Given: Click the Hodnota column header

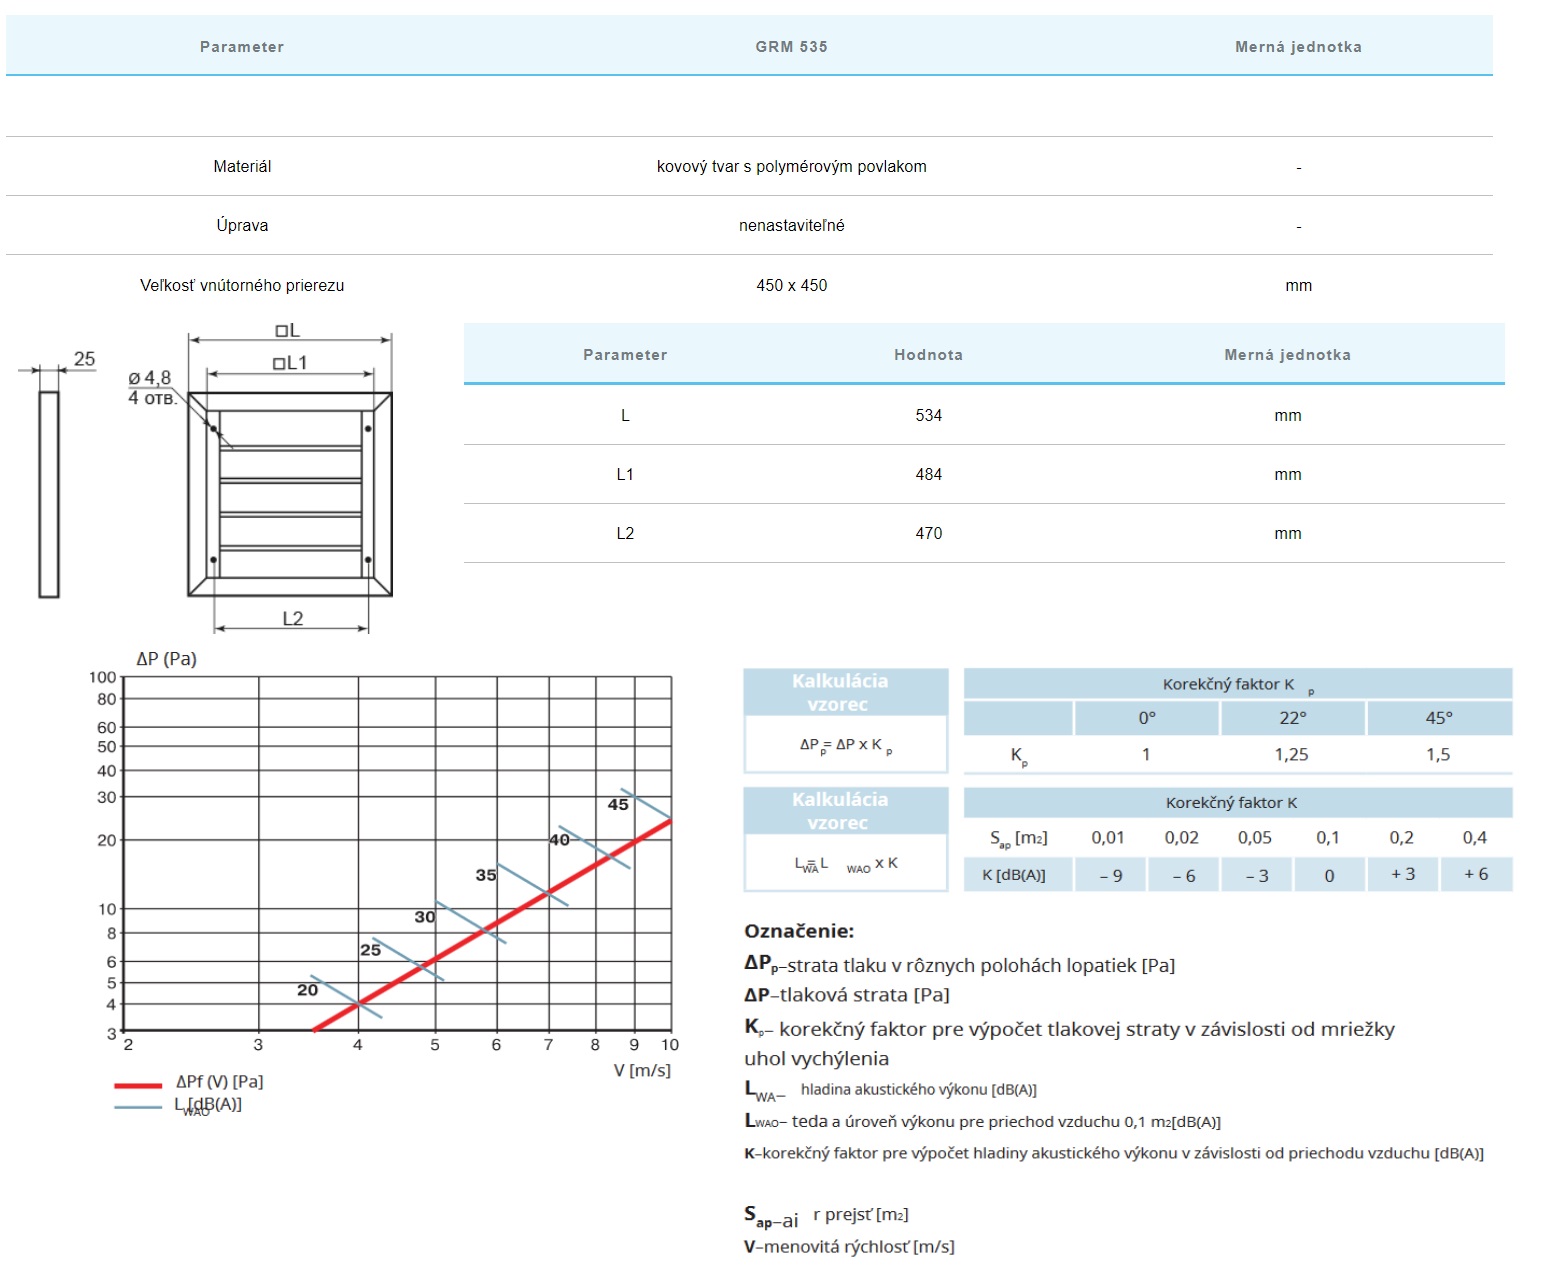Looking at the screenshot, I should 928,355.
